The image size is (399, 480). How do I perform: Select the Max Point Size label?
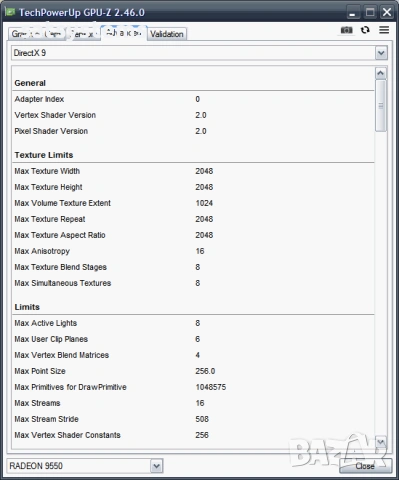(40, 371)
